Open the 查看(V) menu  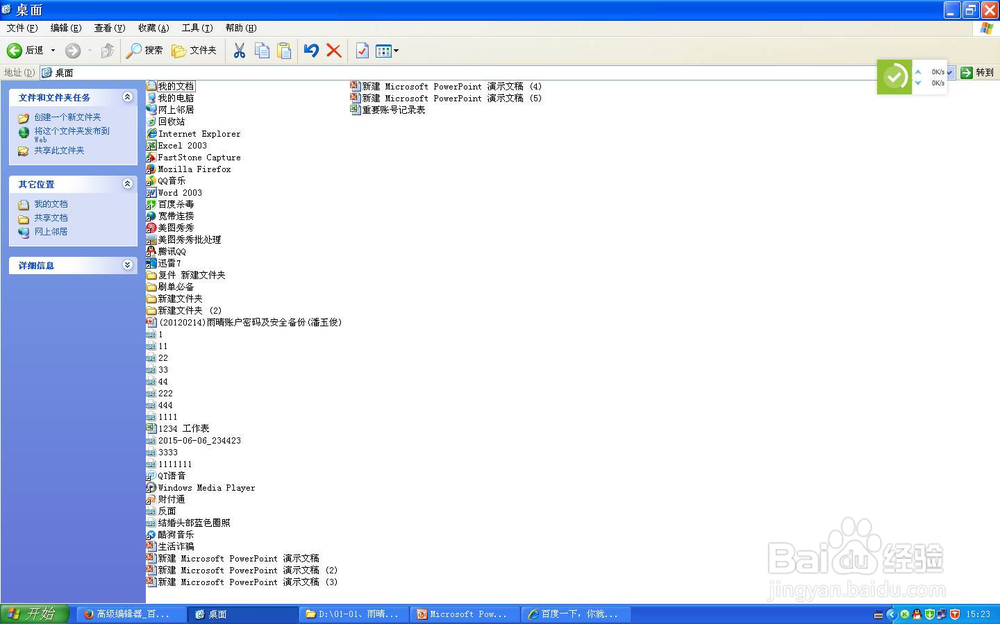coord(110,28)
